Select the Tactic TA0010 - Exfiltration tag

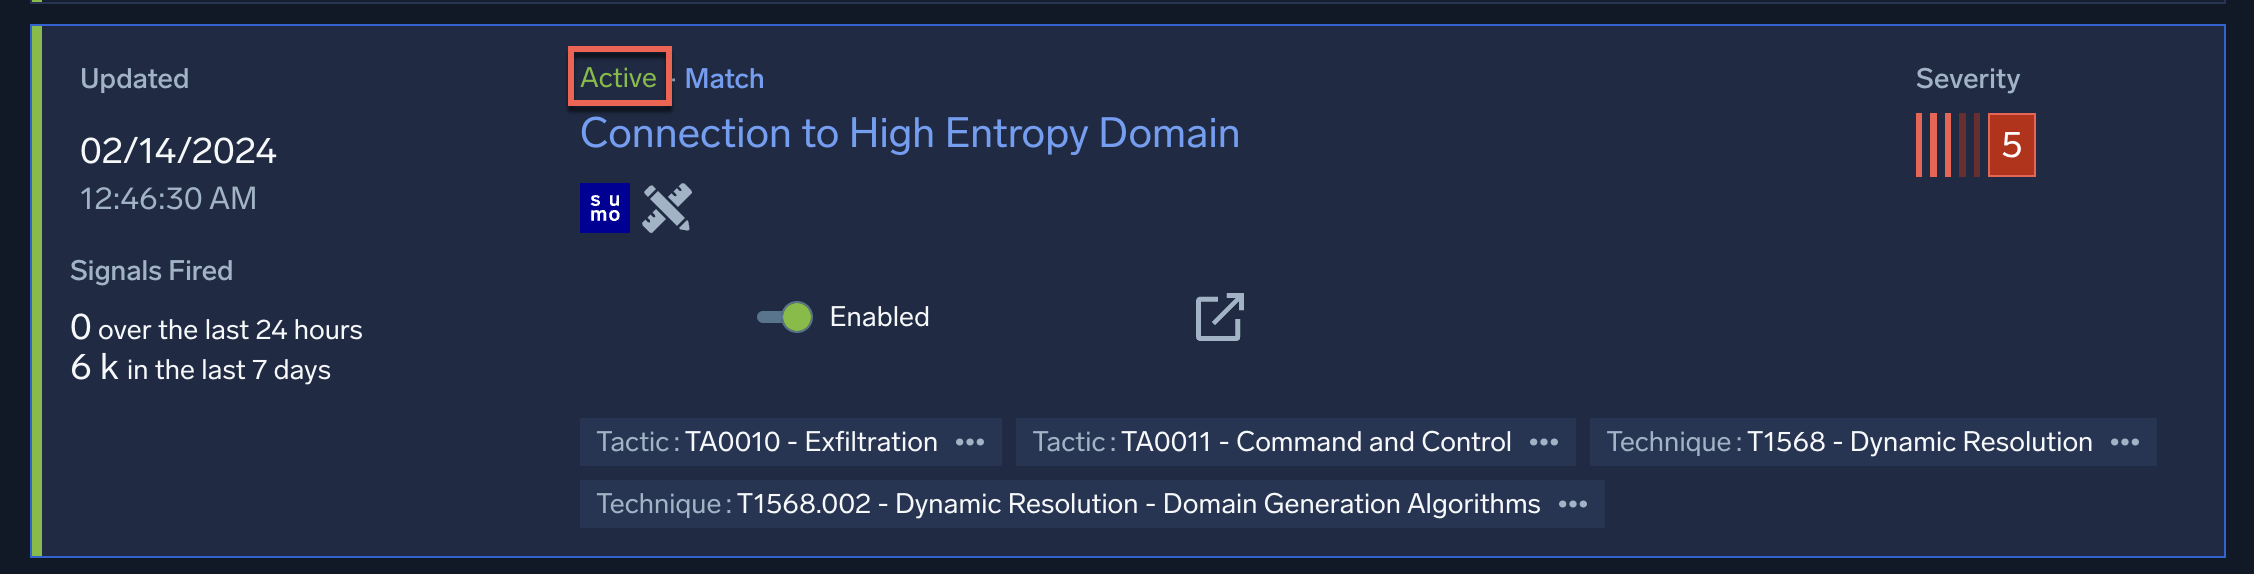767,442
